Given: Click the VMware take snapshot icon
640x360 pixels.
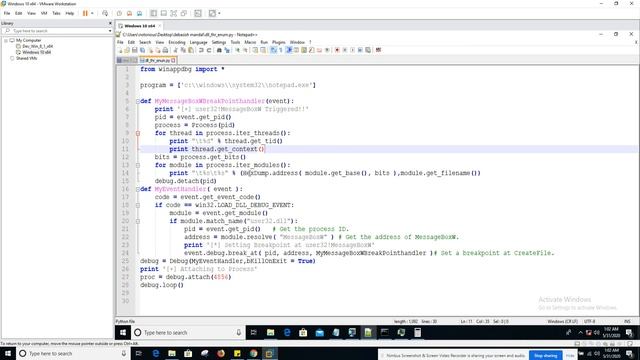Looking at the screenshot, I should (119, 13).
